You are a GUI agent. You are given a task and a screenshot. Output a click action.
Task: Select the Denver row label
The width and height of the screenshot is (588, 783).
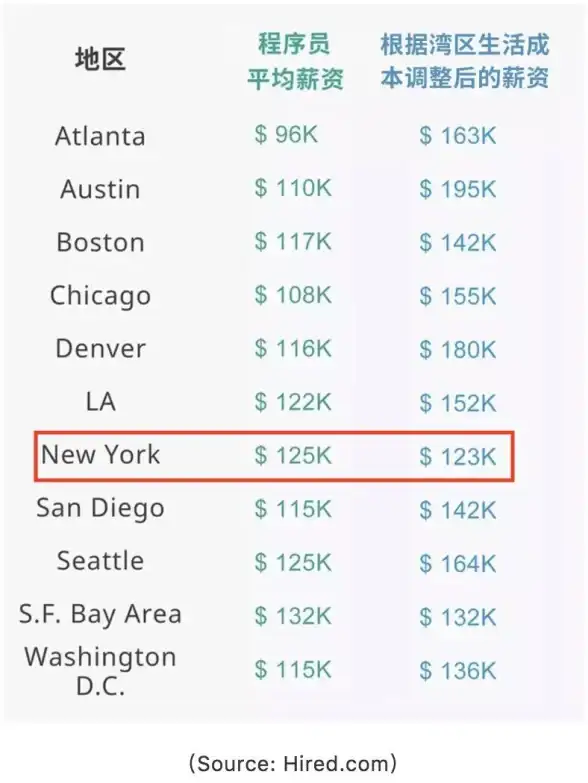(100, 349)
